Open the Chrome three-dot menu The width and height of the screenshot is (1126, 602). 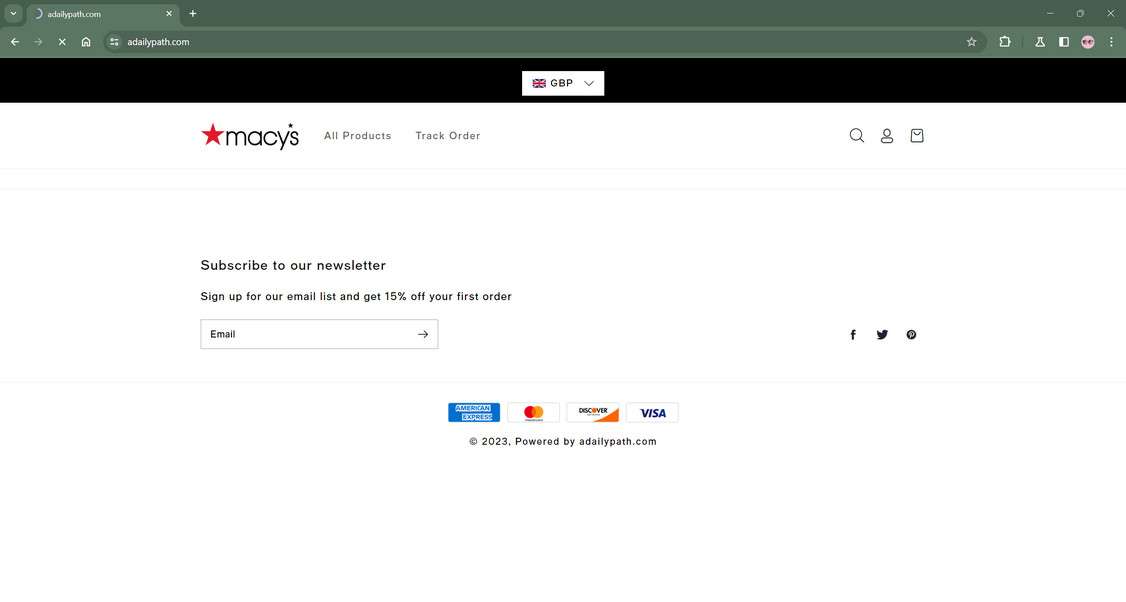point(1111,42)
